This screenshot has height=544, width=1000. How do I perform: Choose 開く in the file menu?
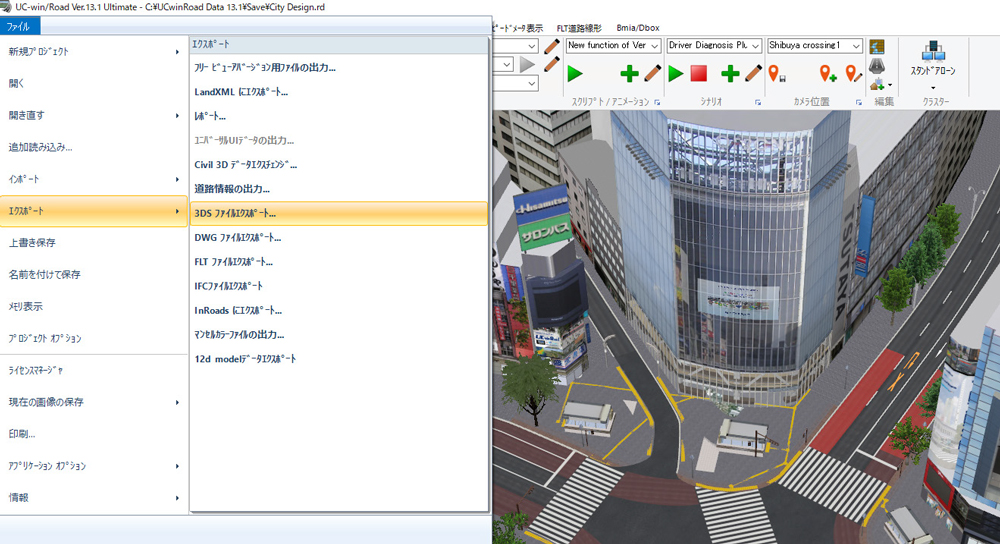pos(94,84)
